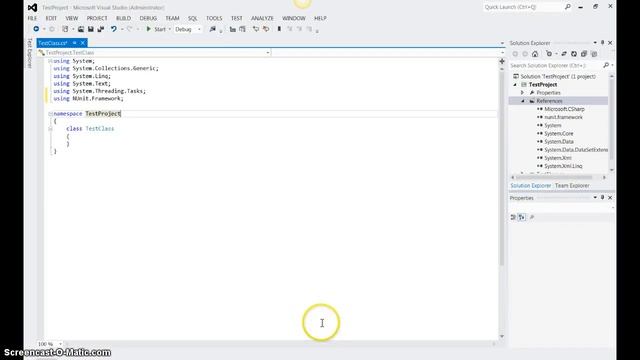Switch to the Team Explorer tab
Screen dimensions: 640x360
(572, 186)
